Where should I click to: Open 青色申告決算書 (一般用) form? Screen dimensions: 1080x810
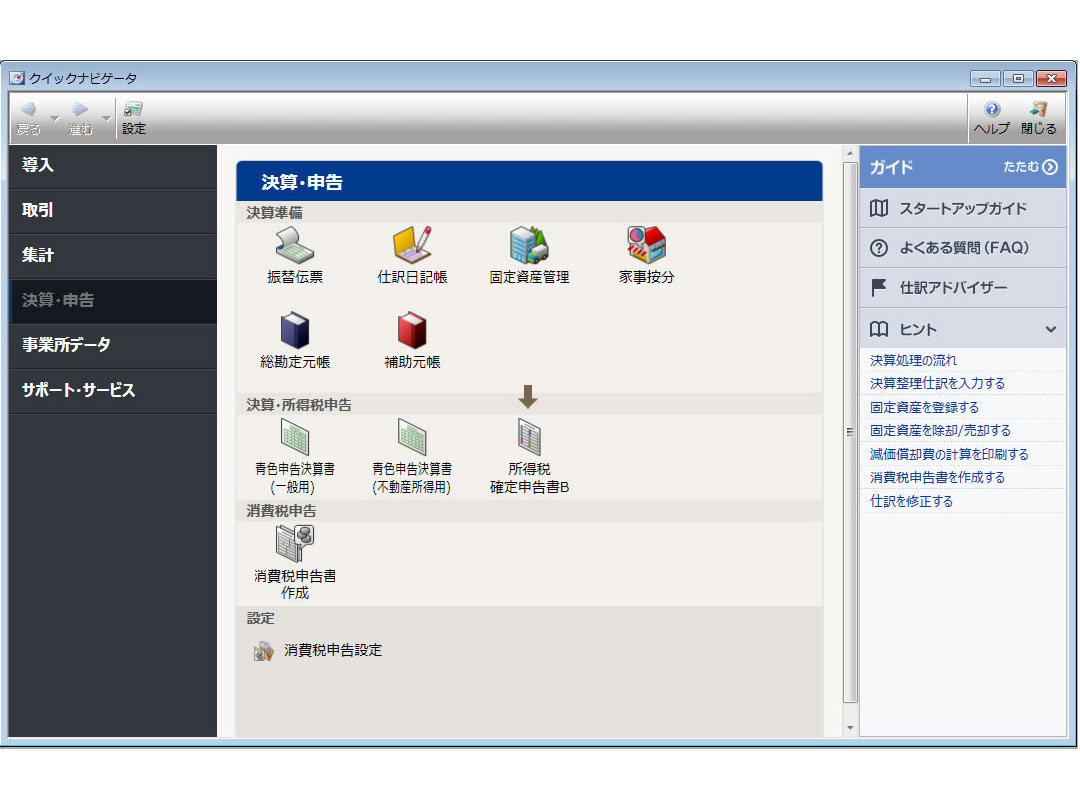tap(295, 456)
